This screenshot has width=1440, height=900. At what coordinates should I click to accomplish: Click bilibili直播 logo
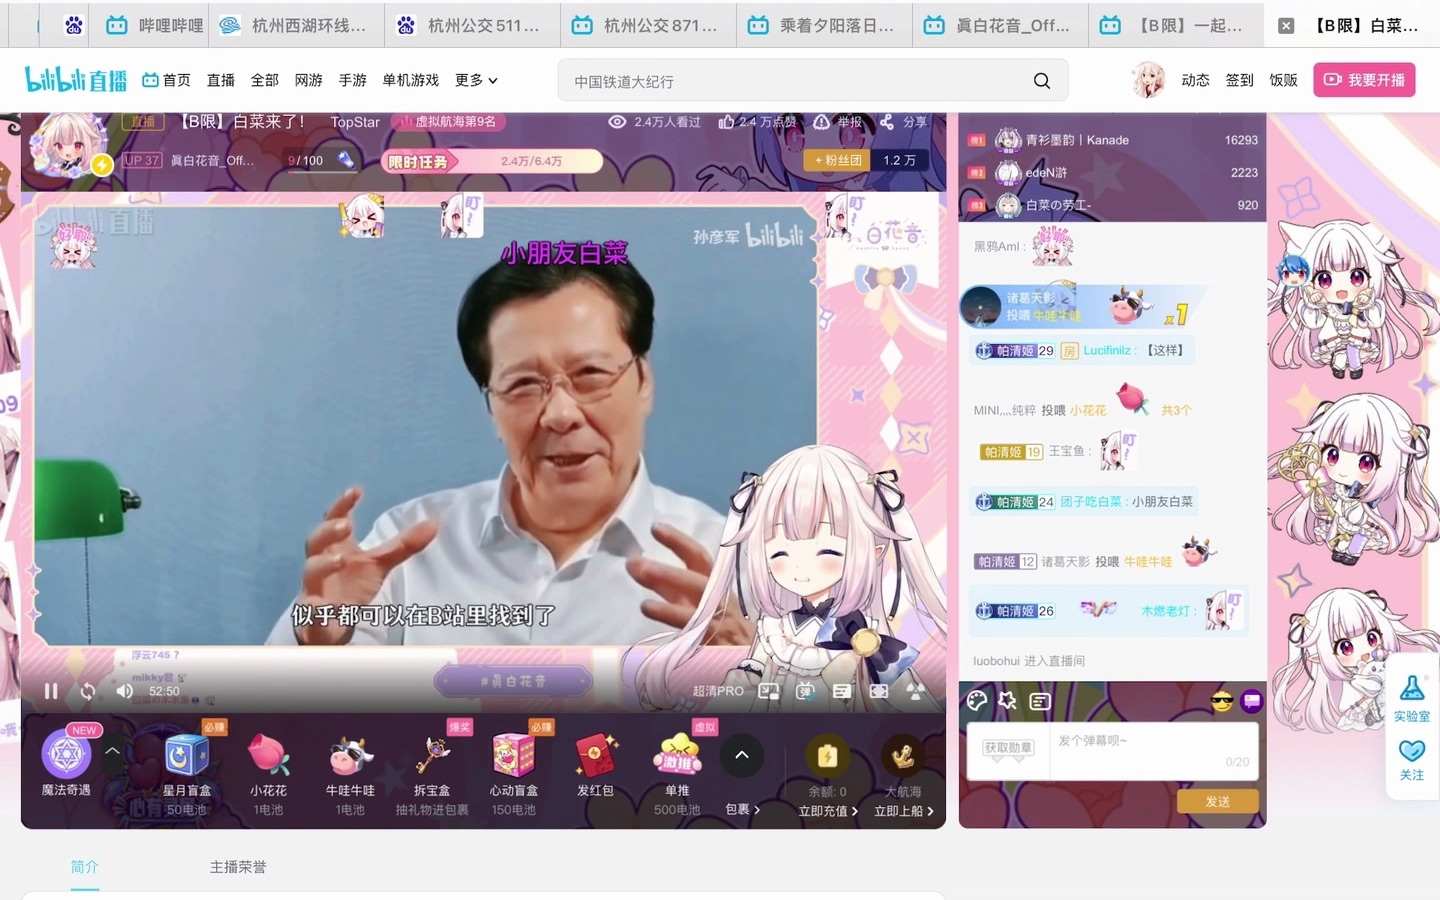point(76,79)
